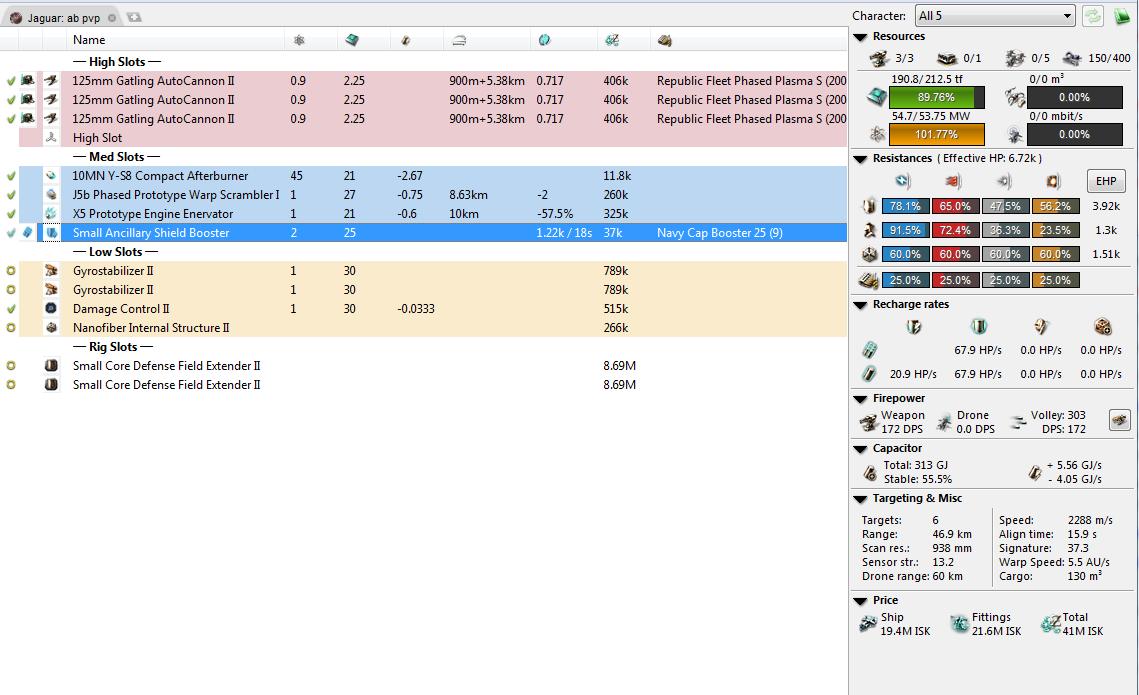Click the EM resistance column icon
Screen dimensions: 1139x695
(903, 181)
